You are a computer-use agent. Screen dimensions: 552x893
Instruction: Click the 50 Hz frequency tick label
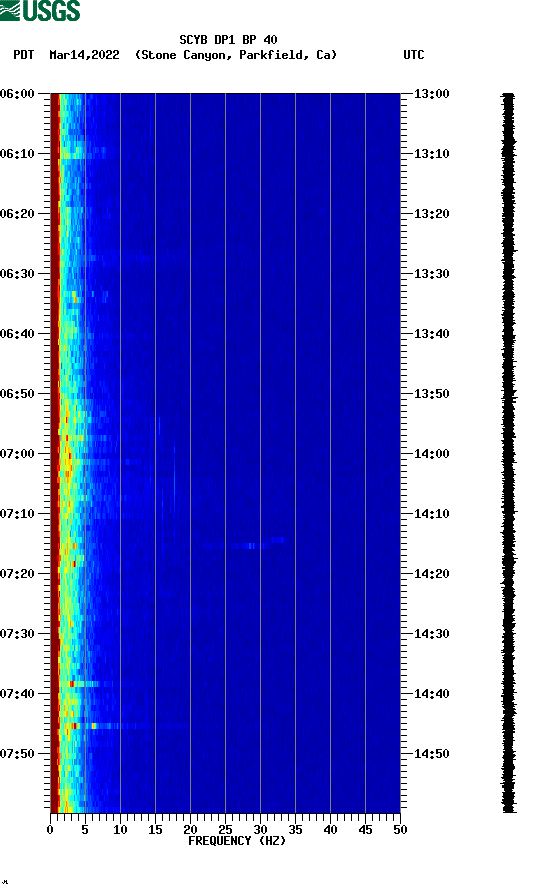(400, 830)
